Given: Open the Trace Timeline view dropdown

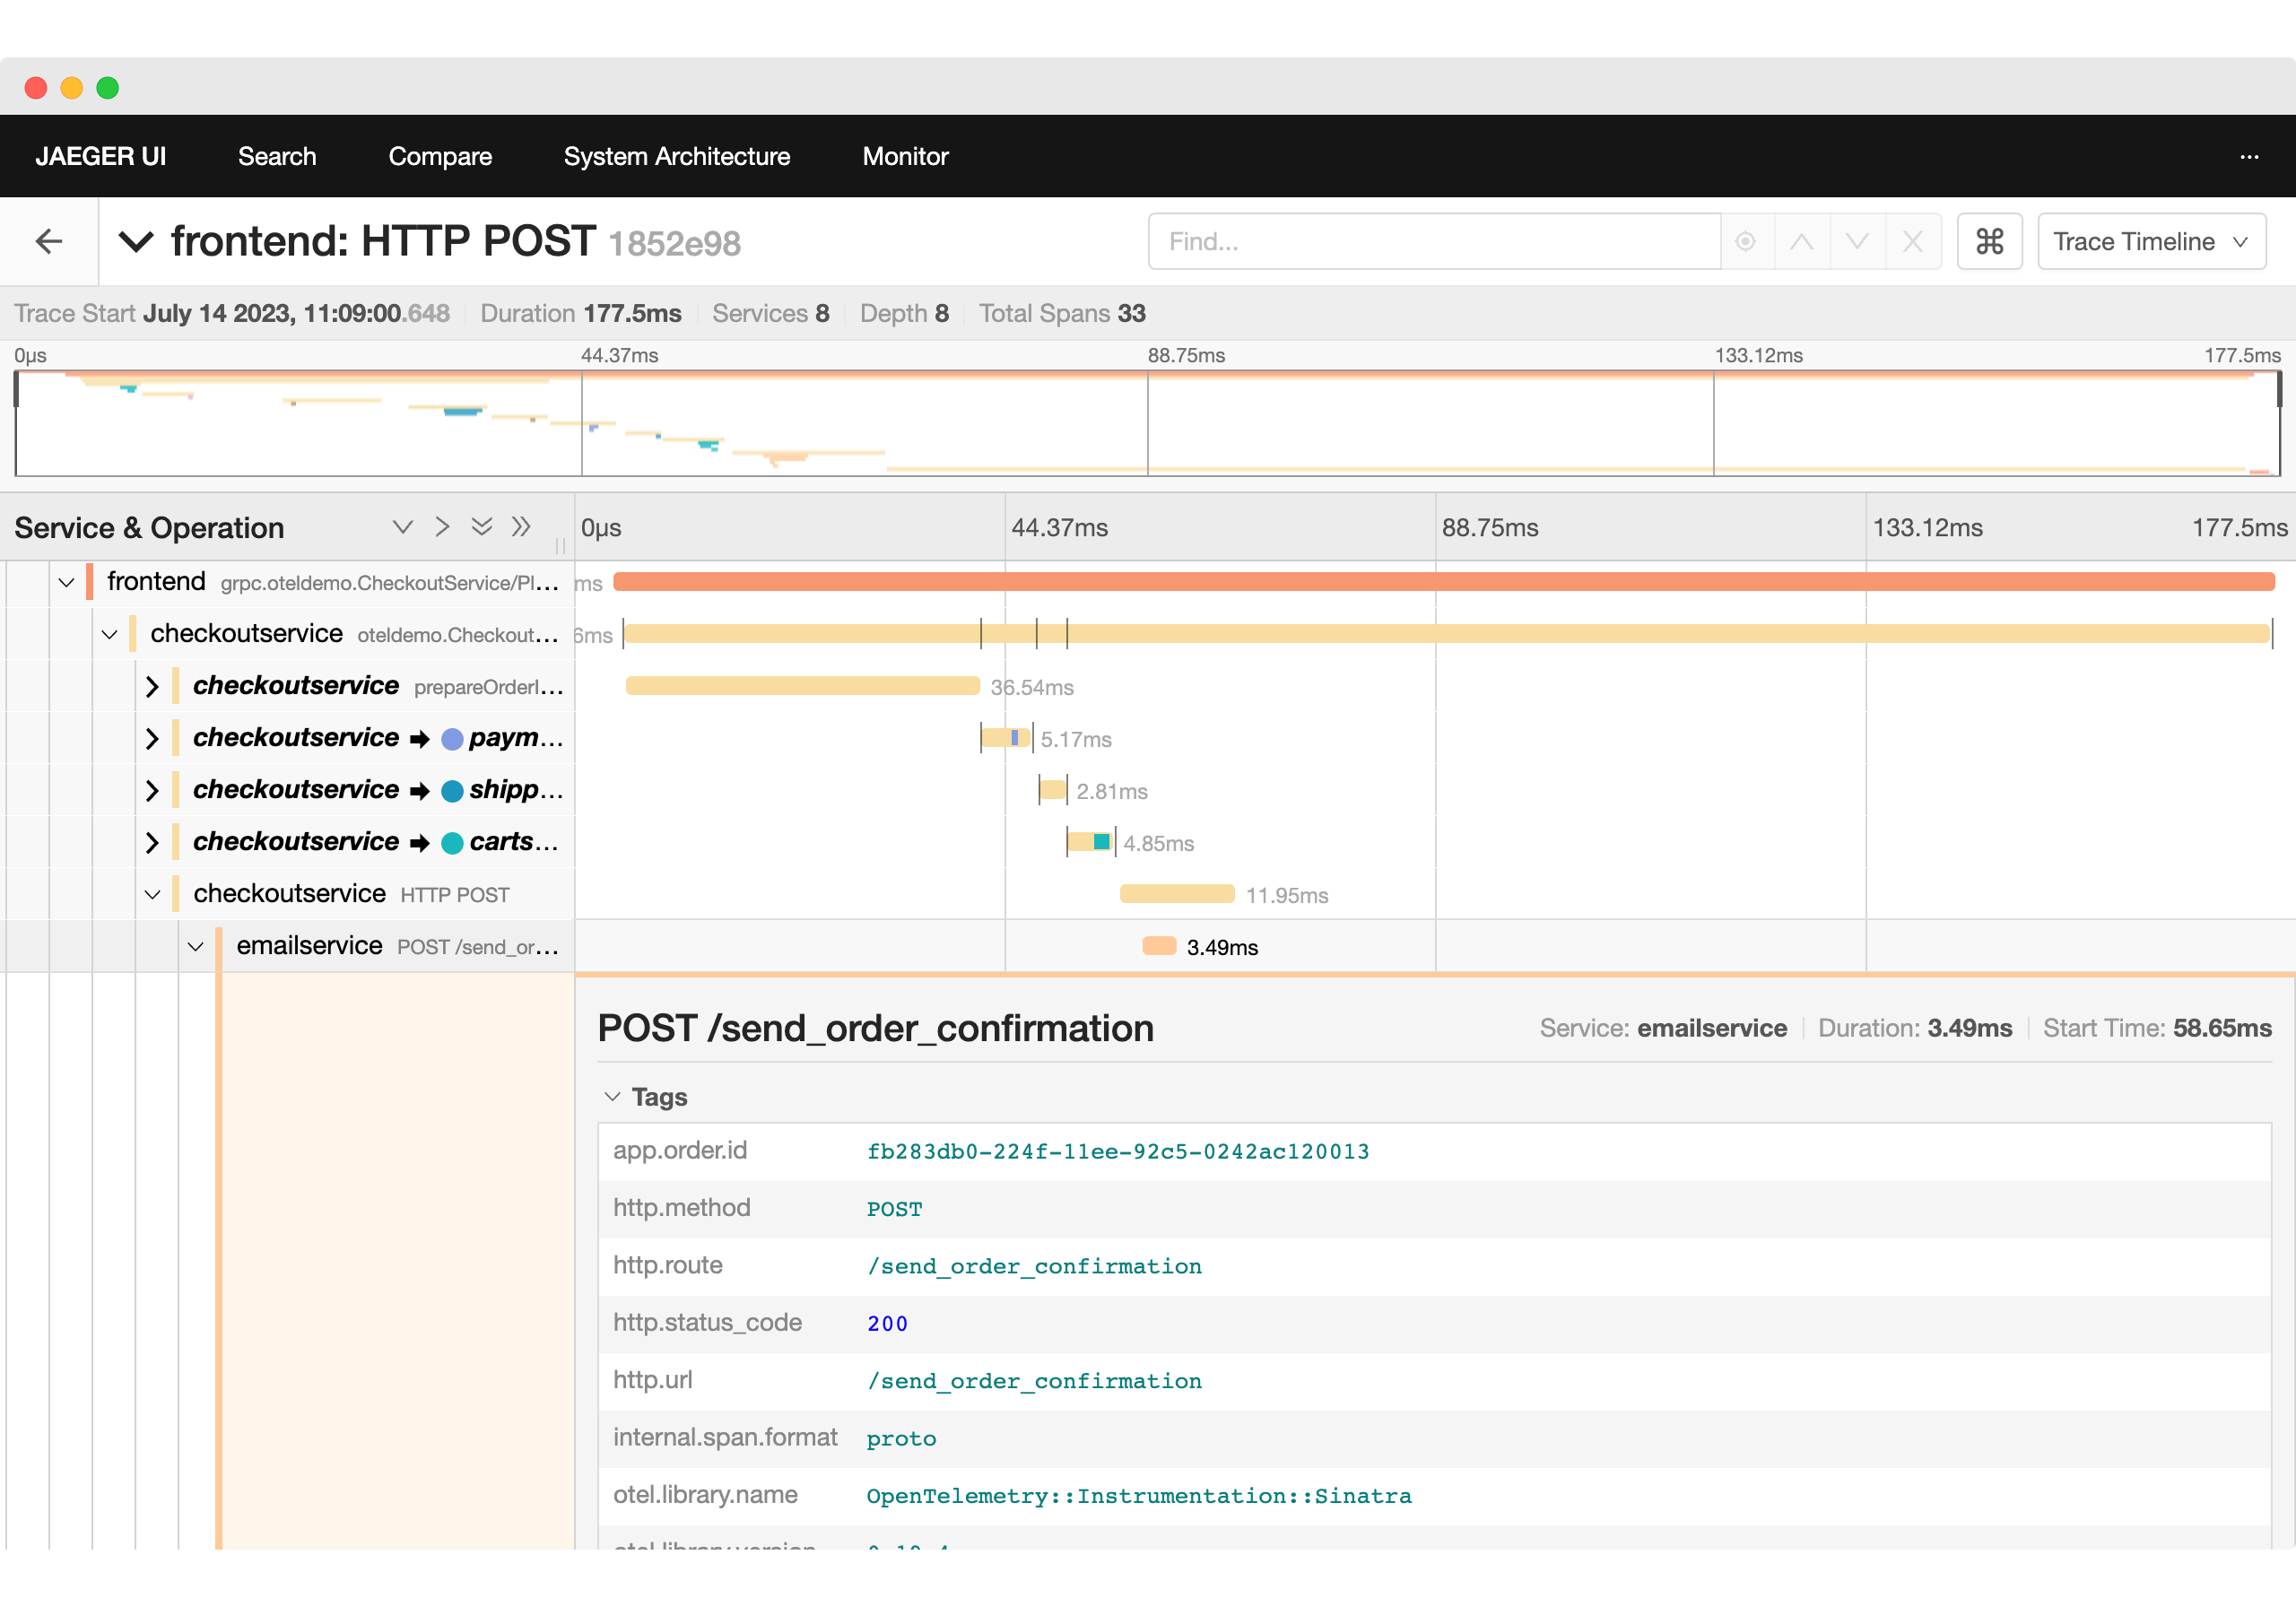Looking at the screenshot, I should click(2151, 241).
